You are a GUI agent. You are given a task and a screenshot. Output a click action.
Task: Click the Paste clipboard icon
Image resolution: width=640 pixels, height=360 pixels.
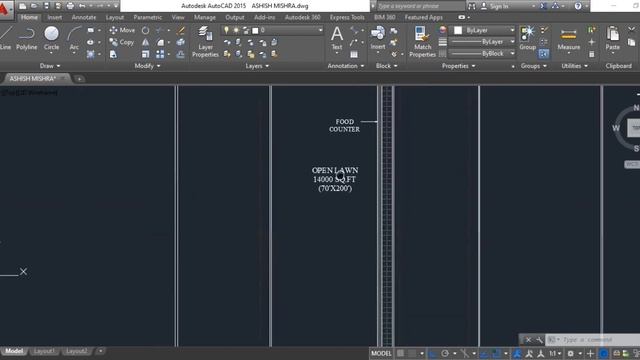click(x=612, y=38)
